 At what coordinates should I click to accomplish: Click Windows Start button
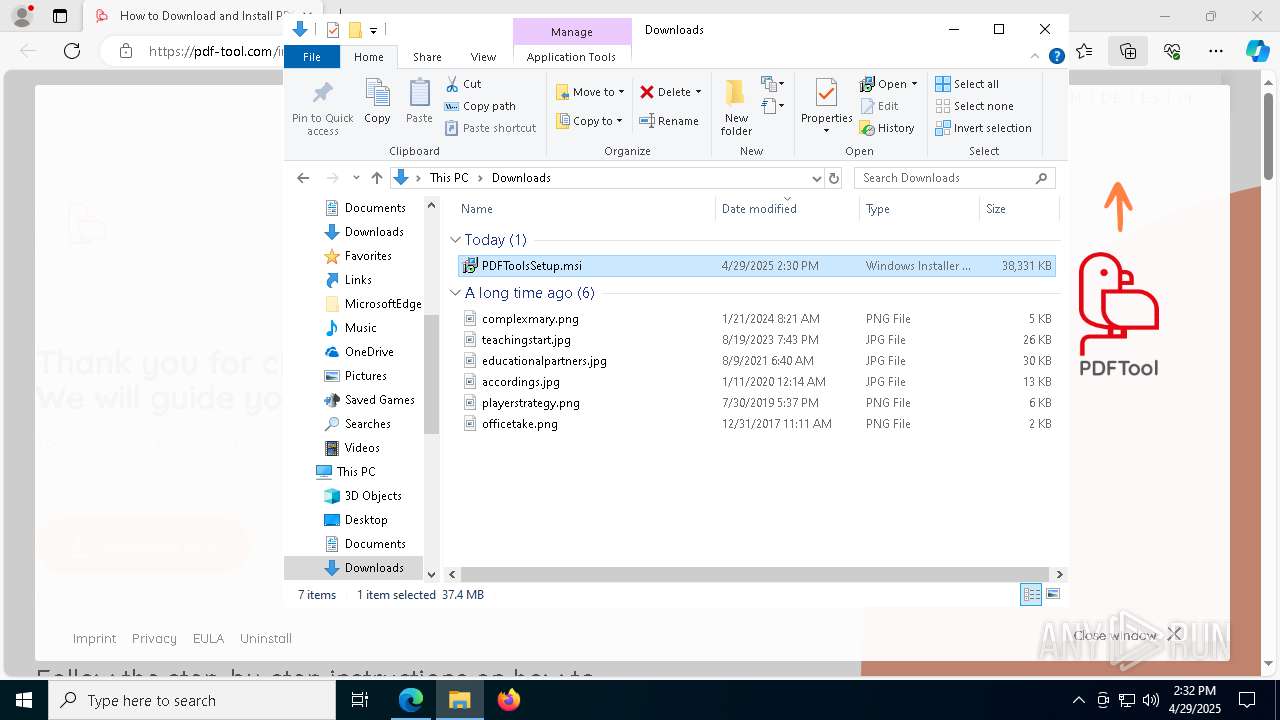pos(24,700)
